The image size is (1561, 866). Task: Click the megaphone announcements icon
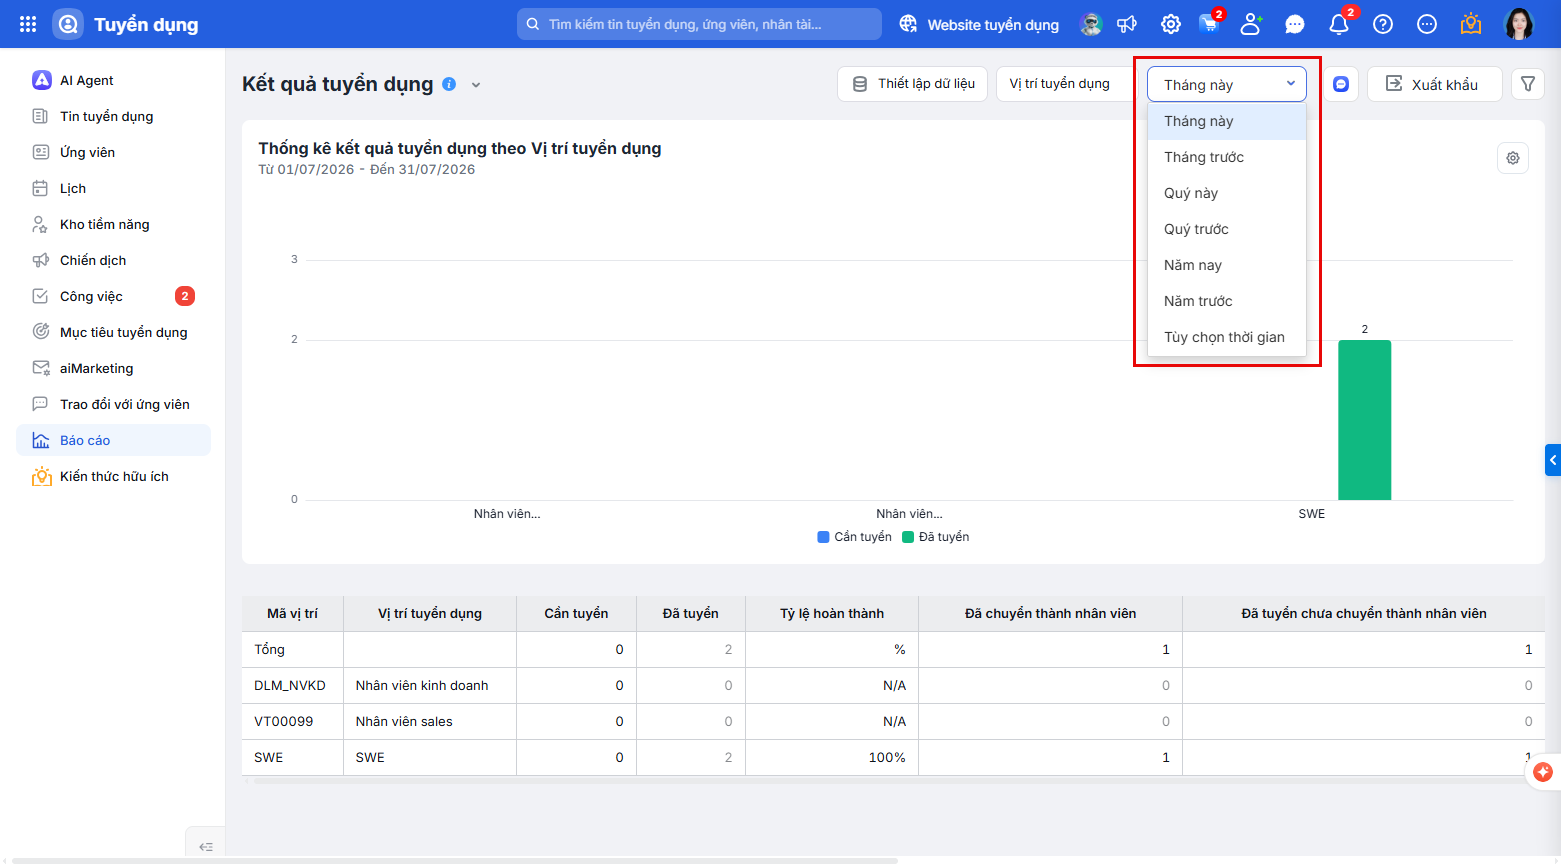coord(1127,24)
